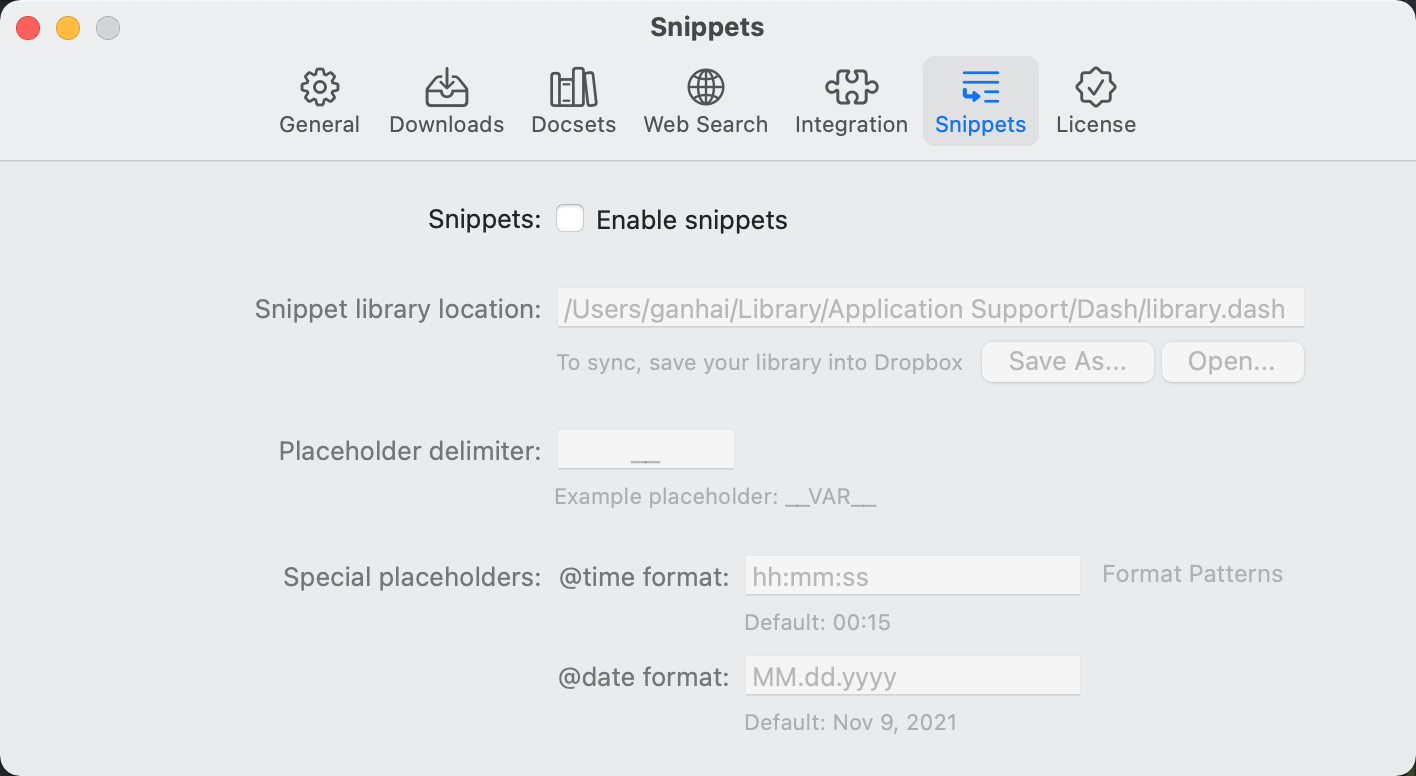Screen dimensions: 1416x776
Task: Open the Web Search settings
Action: pos(706,100)
